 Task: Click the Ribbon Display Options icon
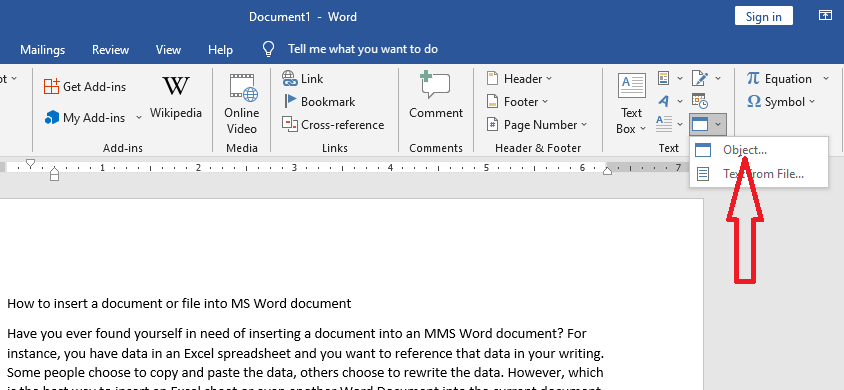[x=825, y=15]
